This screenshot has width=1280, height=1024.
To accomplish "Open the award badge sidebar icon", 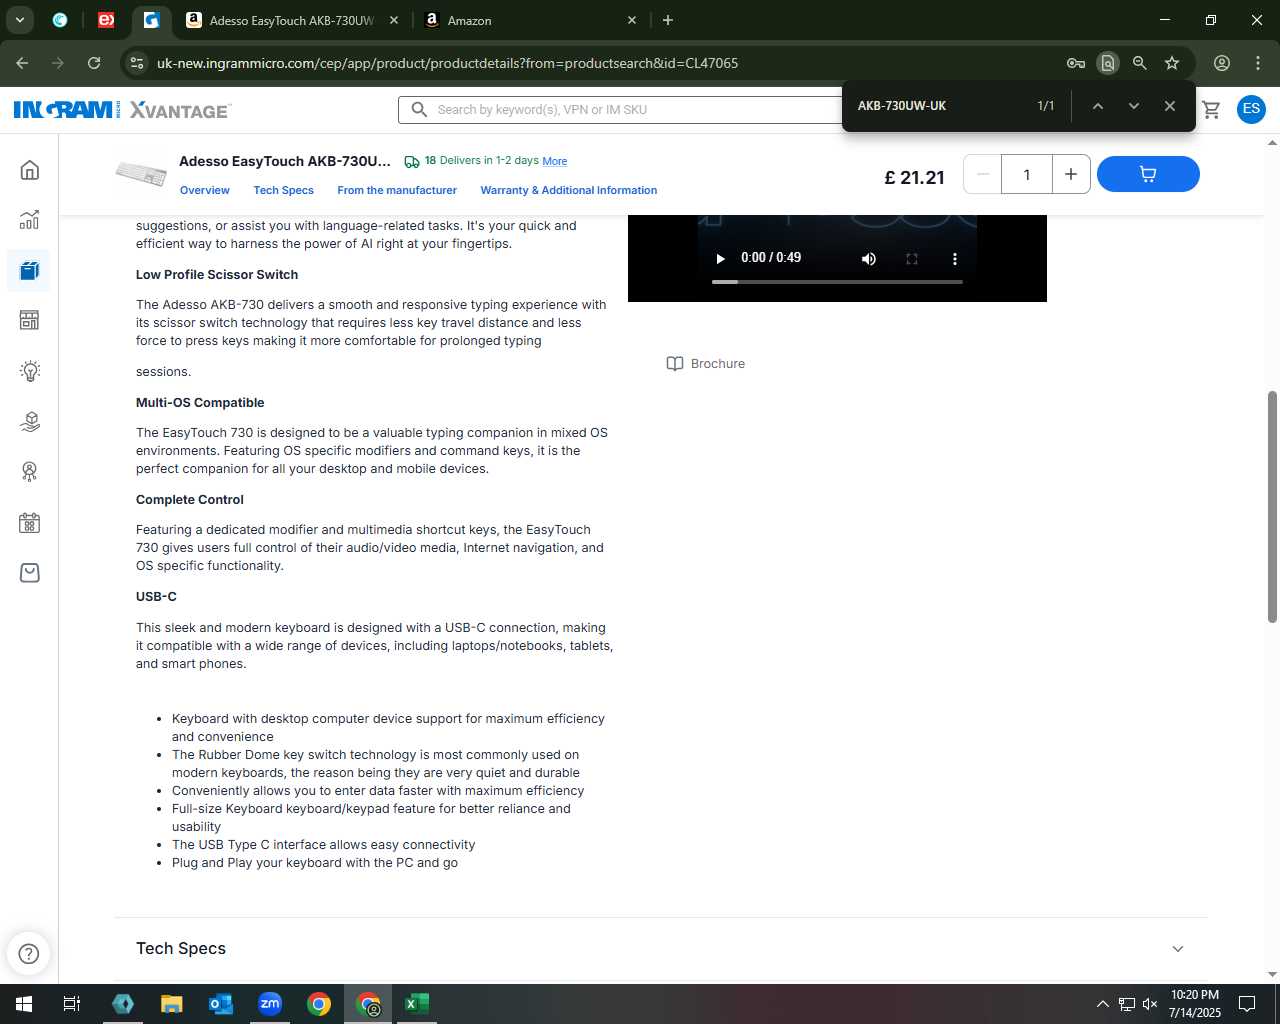I will coord(30,471).
